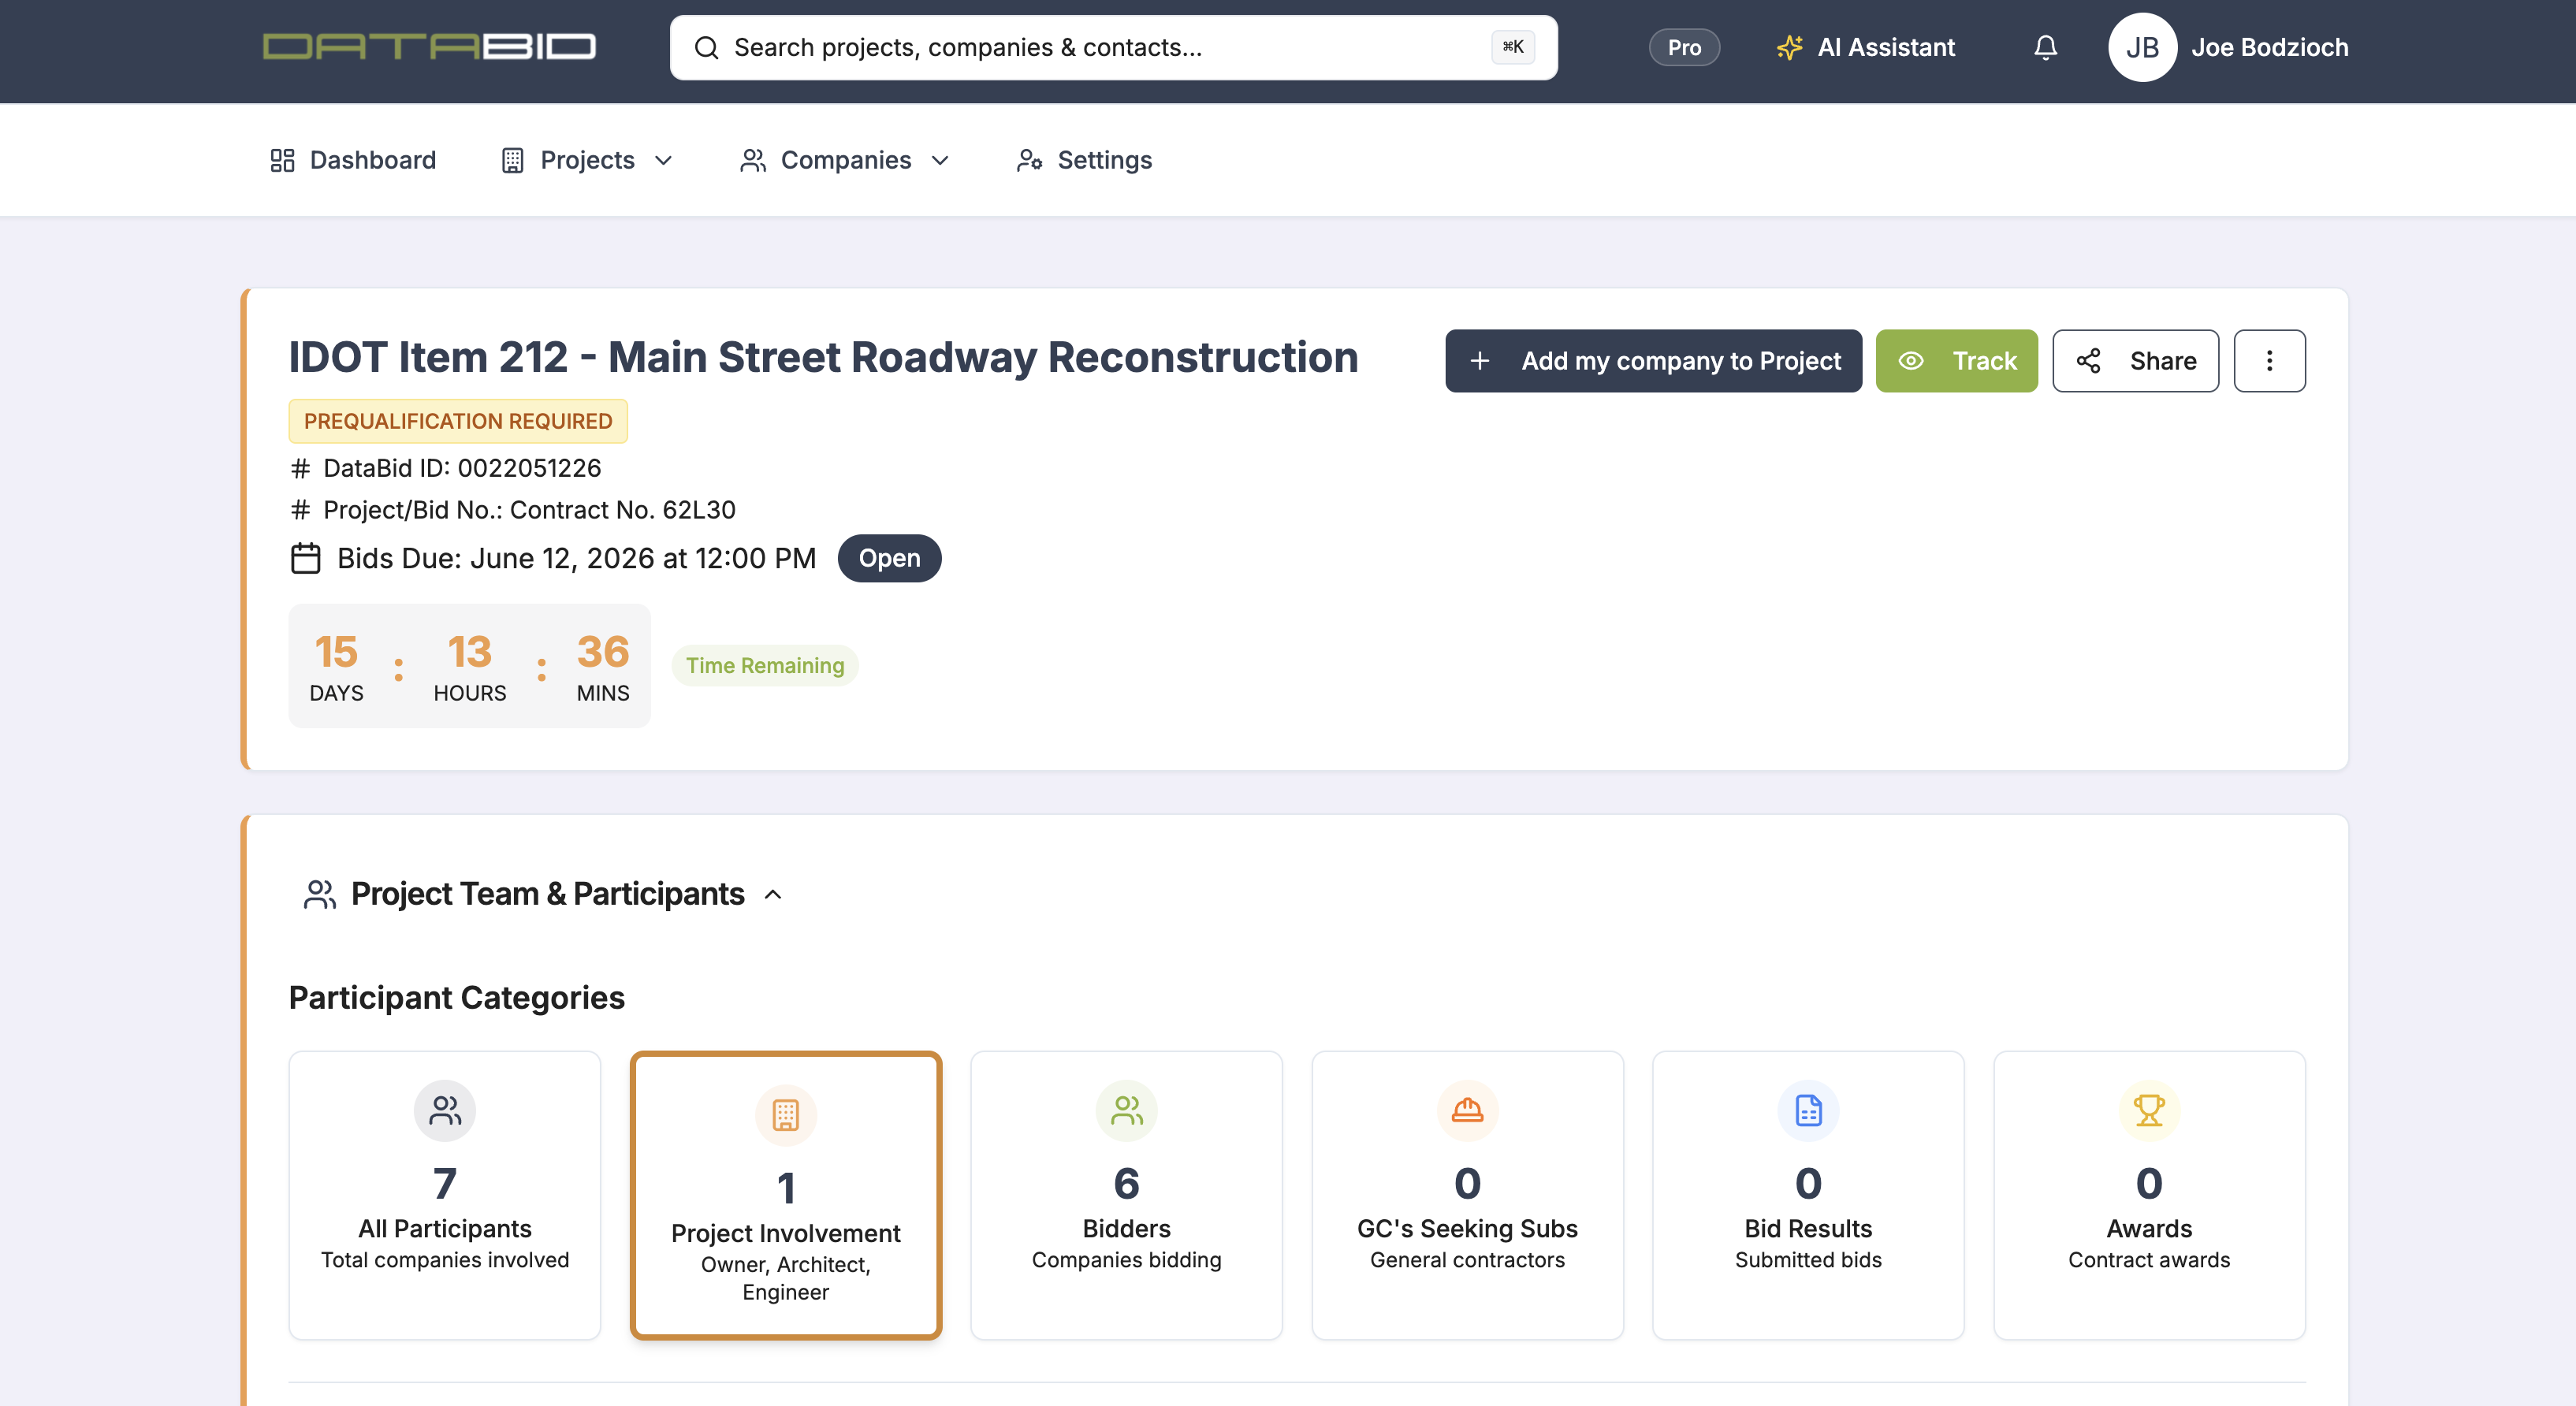Viewport: 2576px width, 1406px height.
Task: Select the GC's Seeking Subs card
Action: pyautogui.click(x=1467, y=1195)
